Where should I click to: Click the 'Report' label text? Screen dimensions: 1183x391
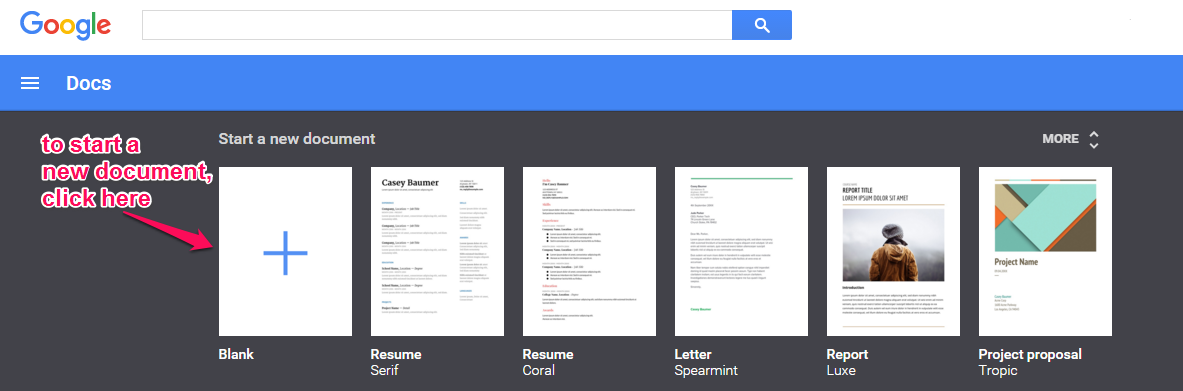click(x=847, y=355)
